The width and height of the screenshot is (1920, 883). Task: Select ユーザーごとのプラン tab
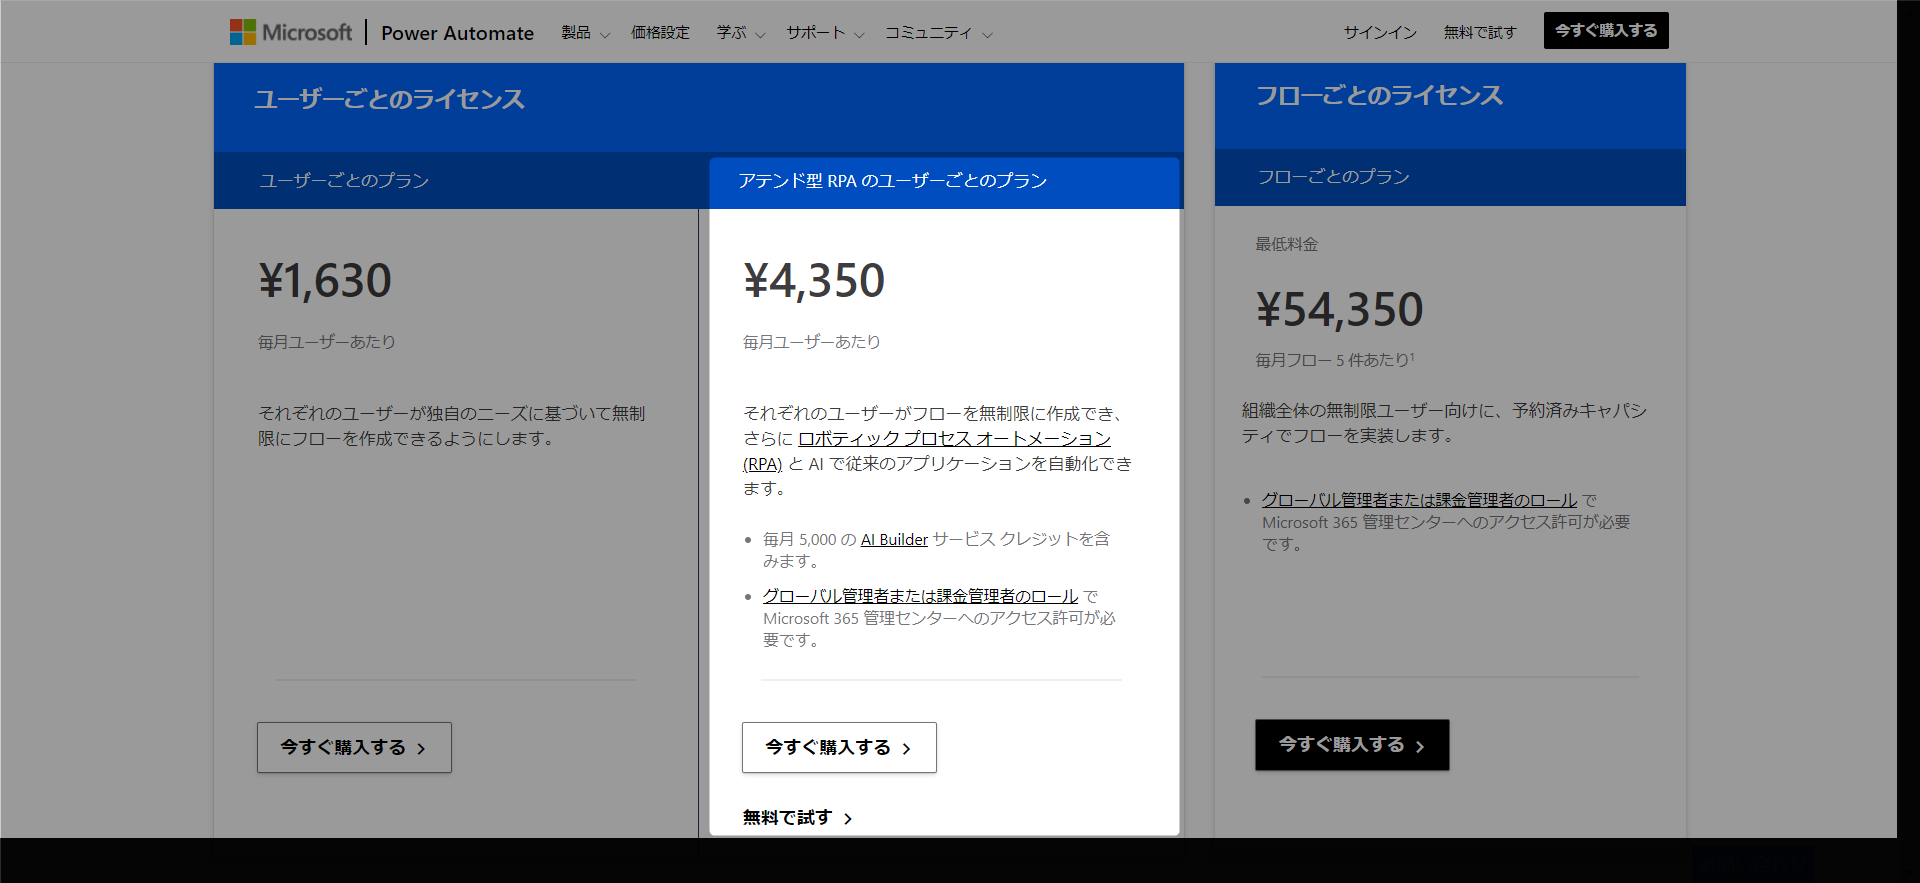pos(344,181)
